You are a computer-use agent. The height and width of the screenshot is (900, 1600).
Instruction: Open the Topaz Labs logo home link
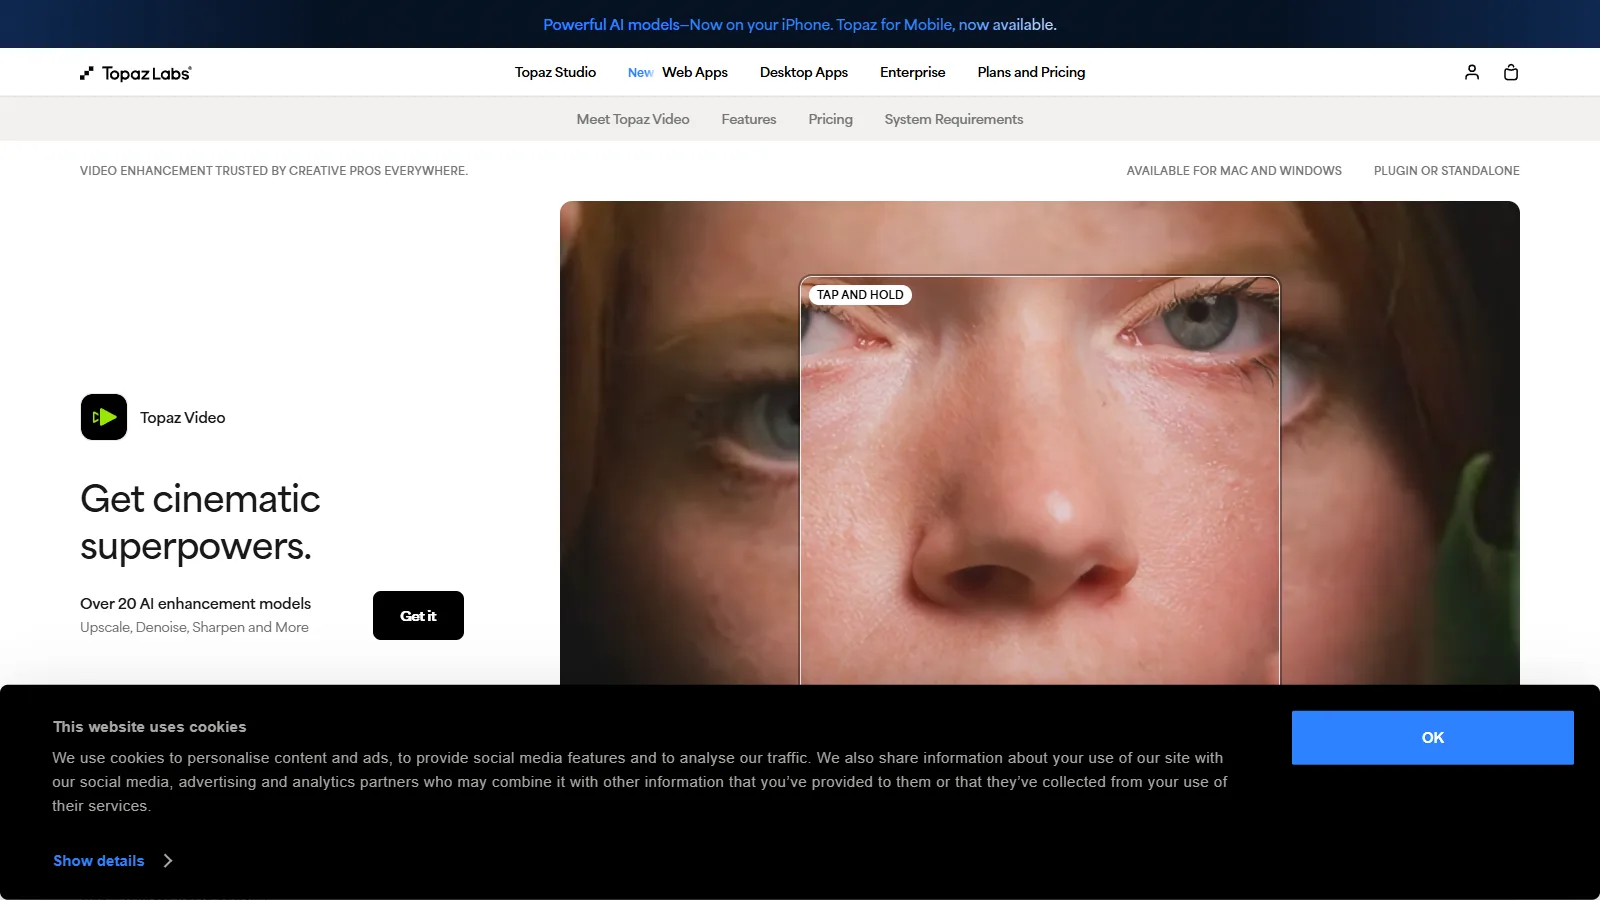click(136, 73)
